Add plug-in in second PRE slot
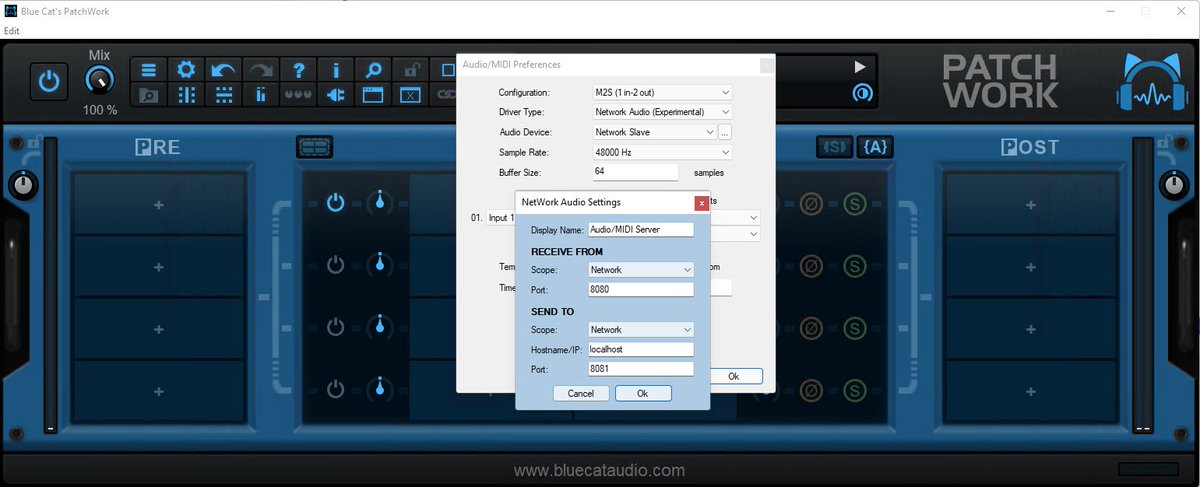Image resolution: width=1200 pixels, height=487 pixels. click(158, 267)
